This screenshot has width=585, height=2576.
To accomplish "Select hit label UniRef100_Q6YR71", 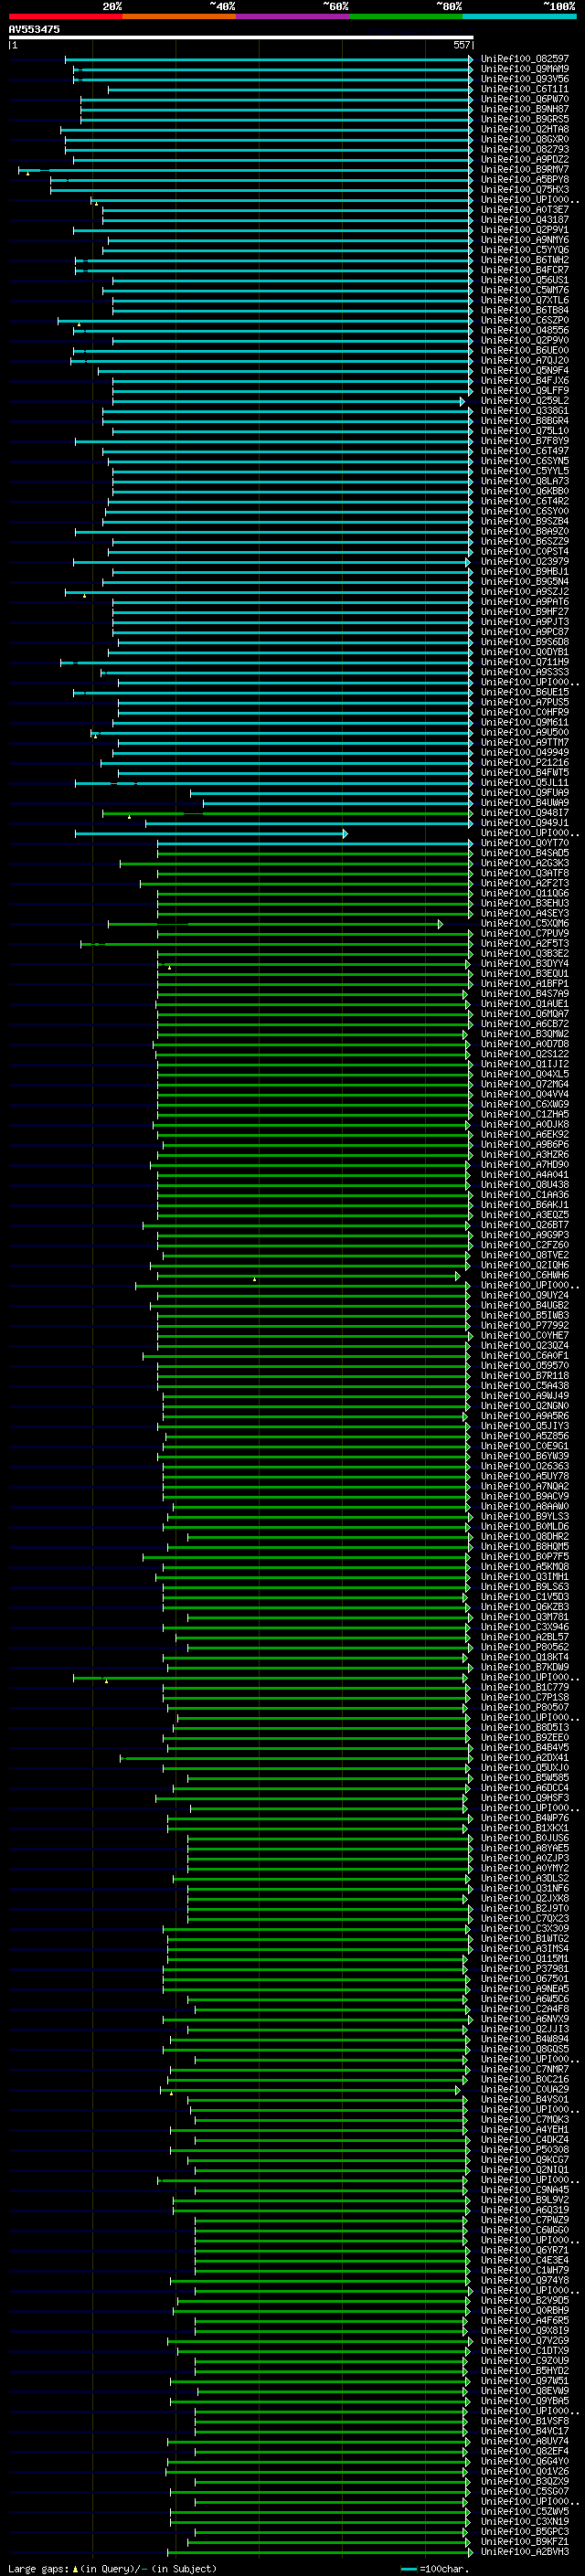I will pos(525,2250).
